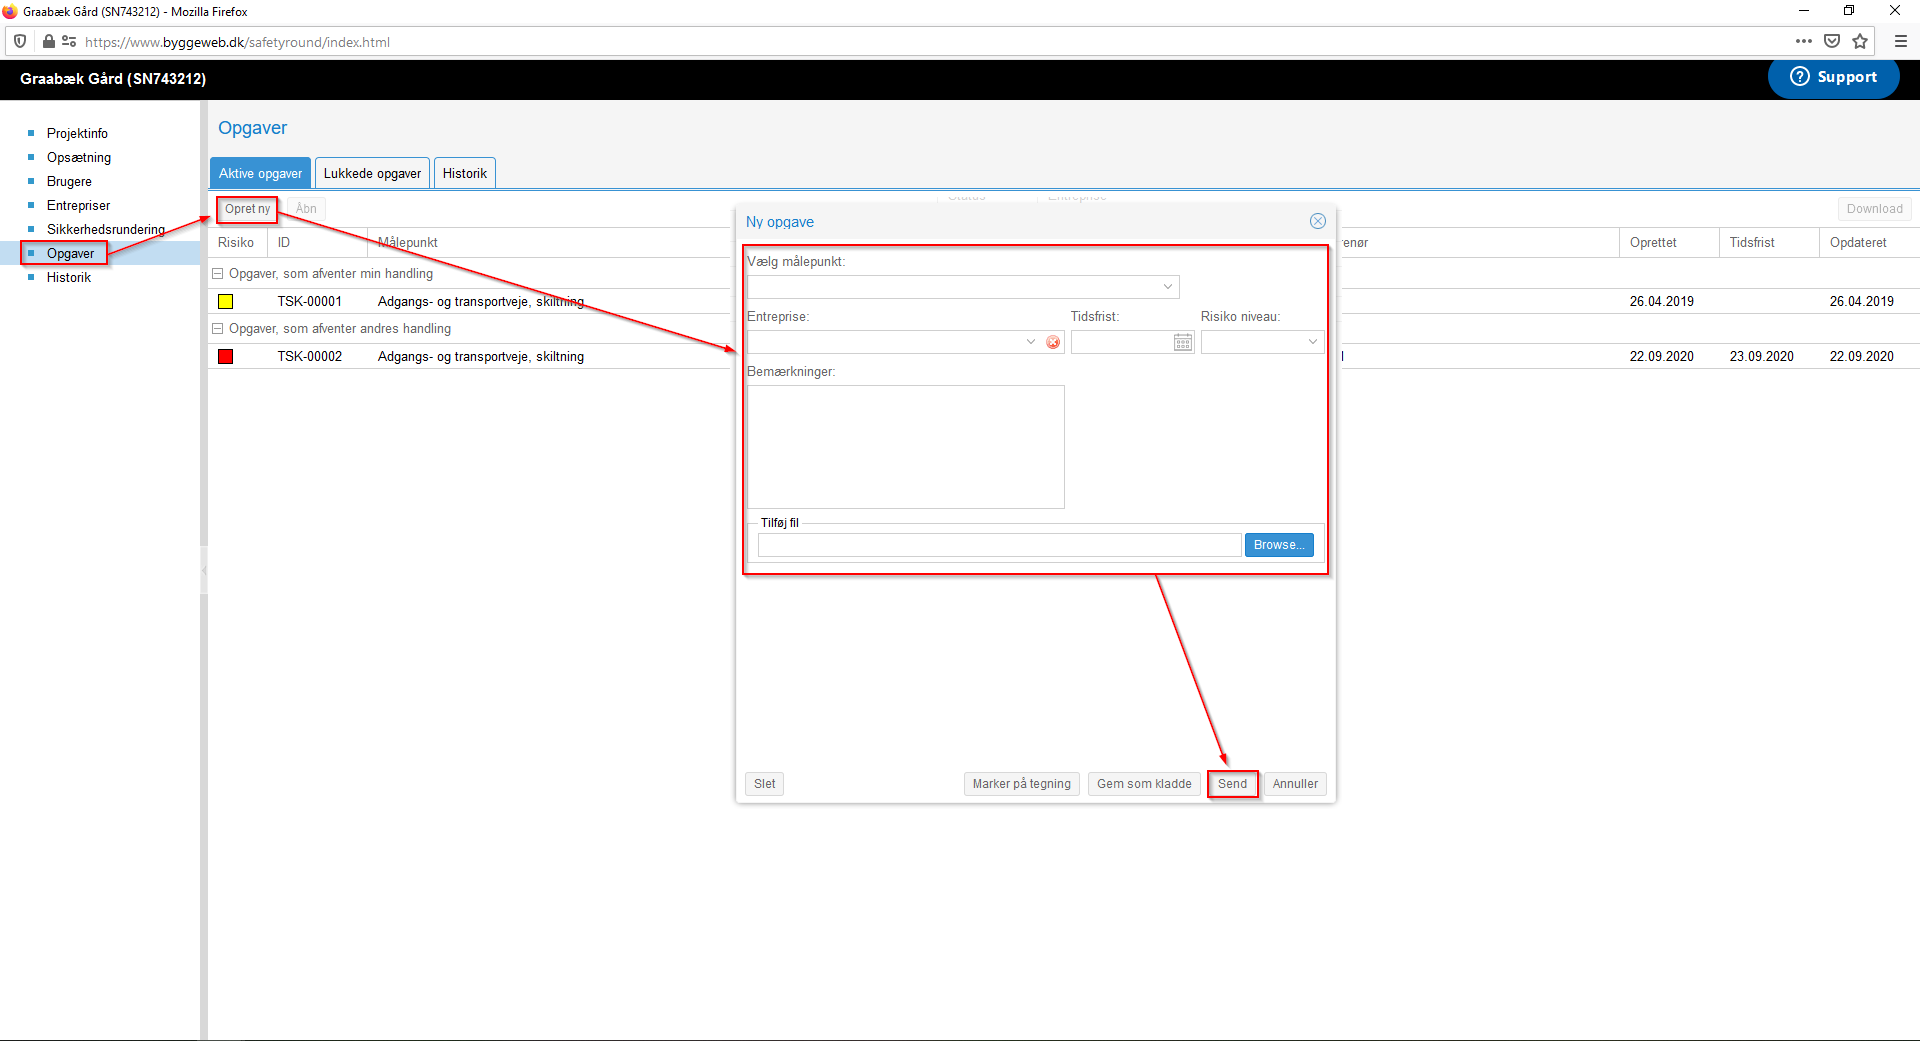
Task: Click the Save to Pocket icon
Action: [x=1832, y=41]
